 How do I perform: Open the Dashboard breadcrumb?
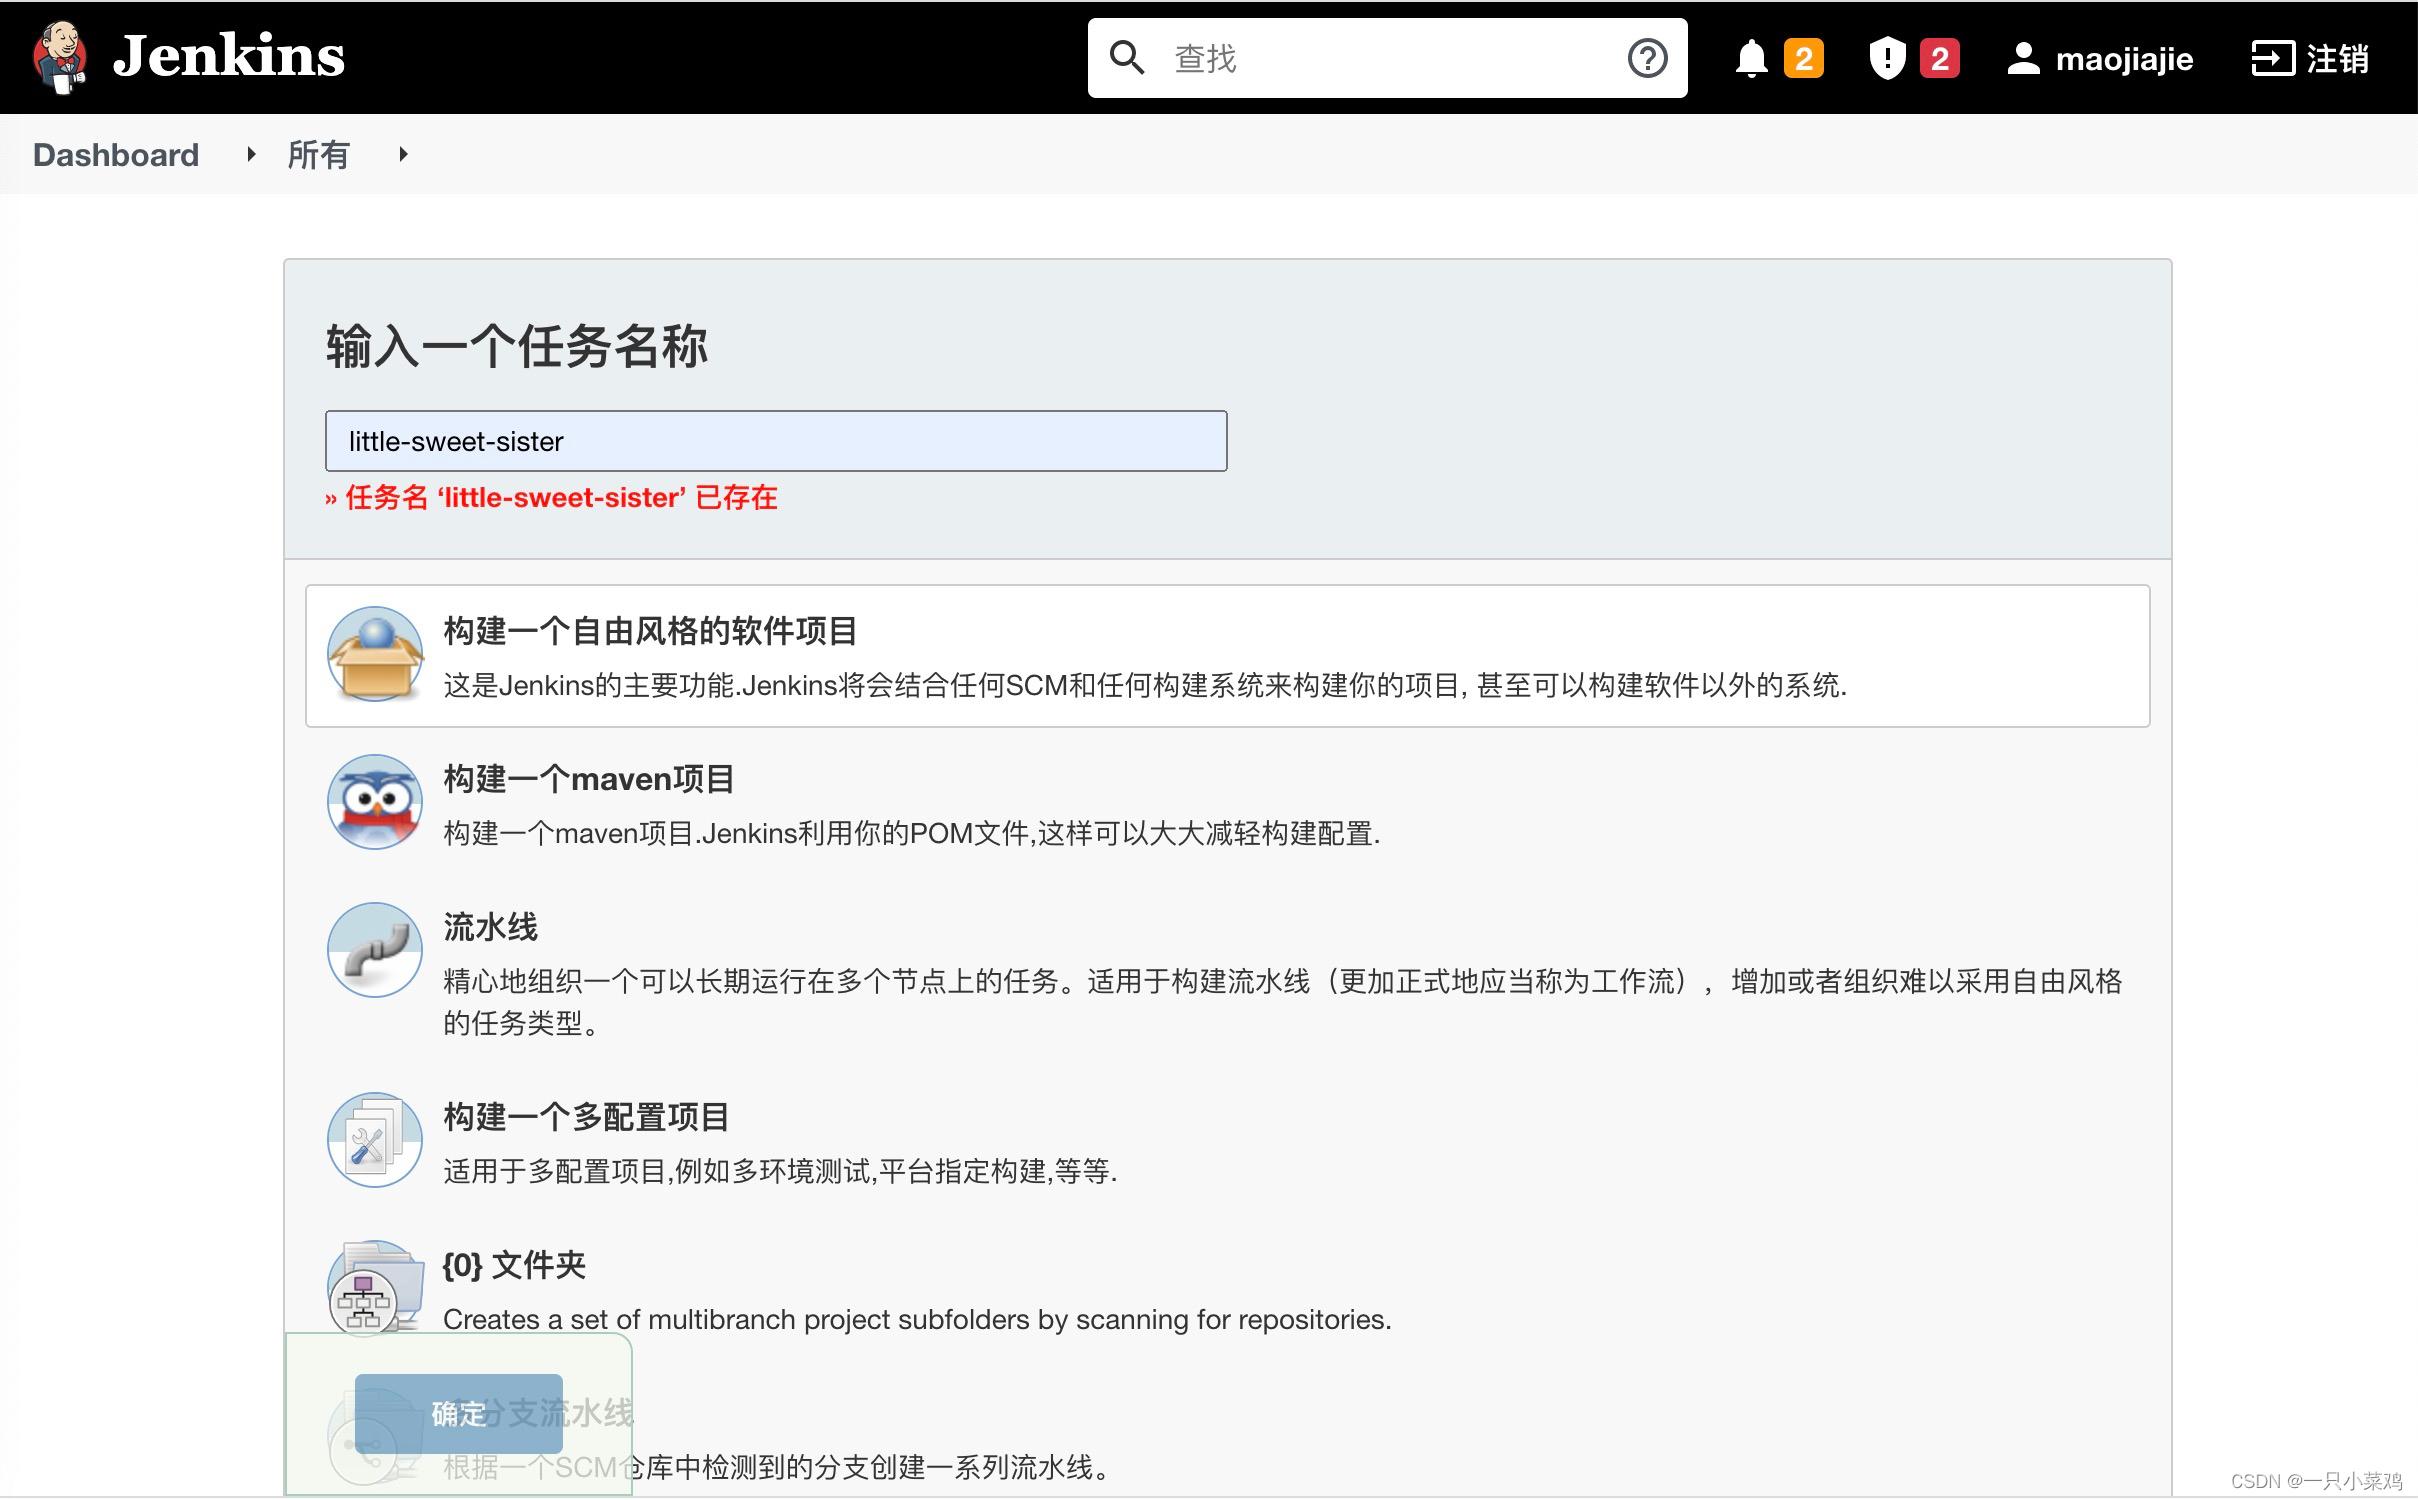coord(116,155)
